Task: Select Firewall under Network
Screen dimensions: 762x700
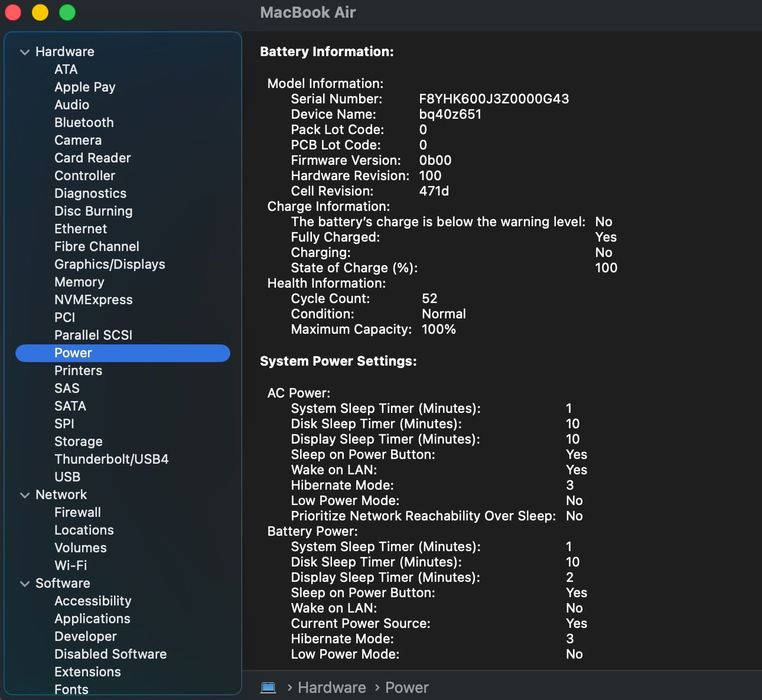Action: [x=78, y=512]
